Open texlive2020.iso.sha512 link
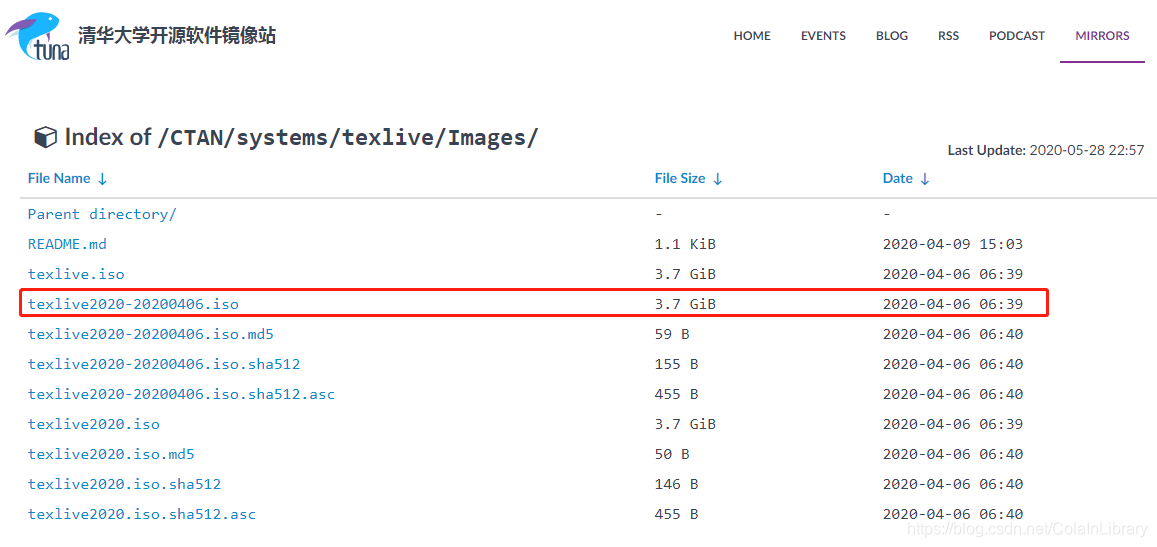1157x547 pixels. (x=124, y=484)
